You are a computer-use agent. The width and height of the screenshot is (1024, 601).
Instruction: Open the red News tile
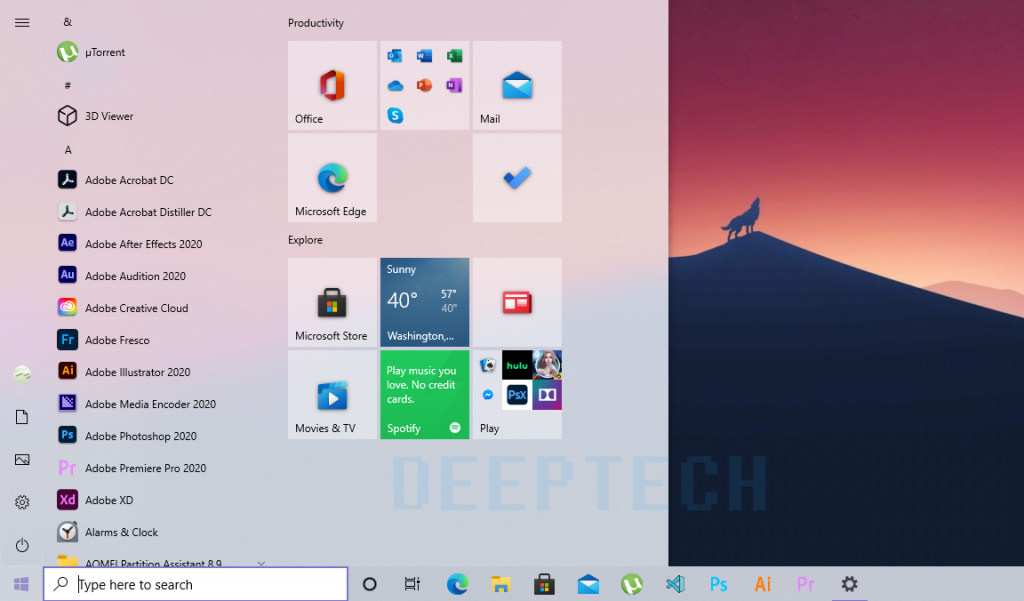pos(517,302)
